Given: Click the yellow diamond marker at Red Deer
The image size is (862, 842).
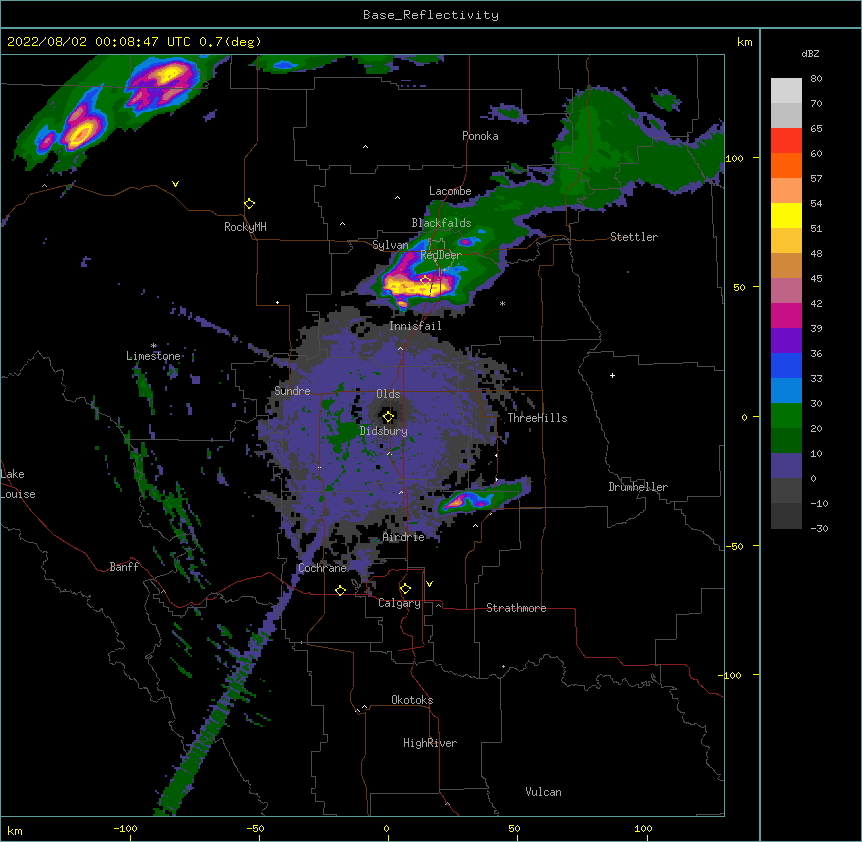Looking at the screenshot, I should (x=425, y=281).
